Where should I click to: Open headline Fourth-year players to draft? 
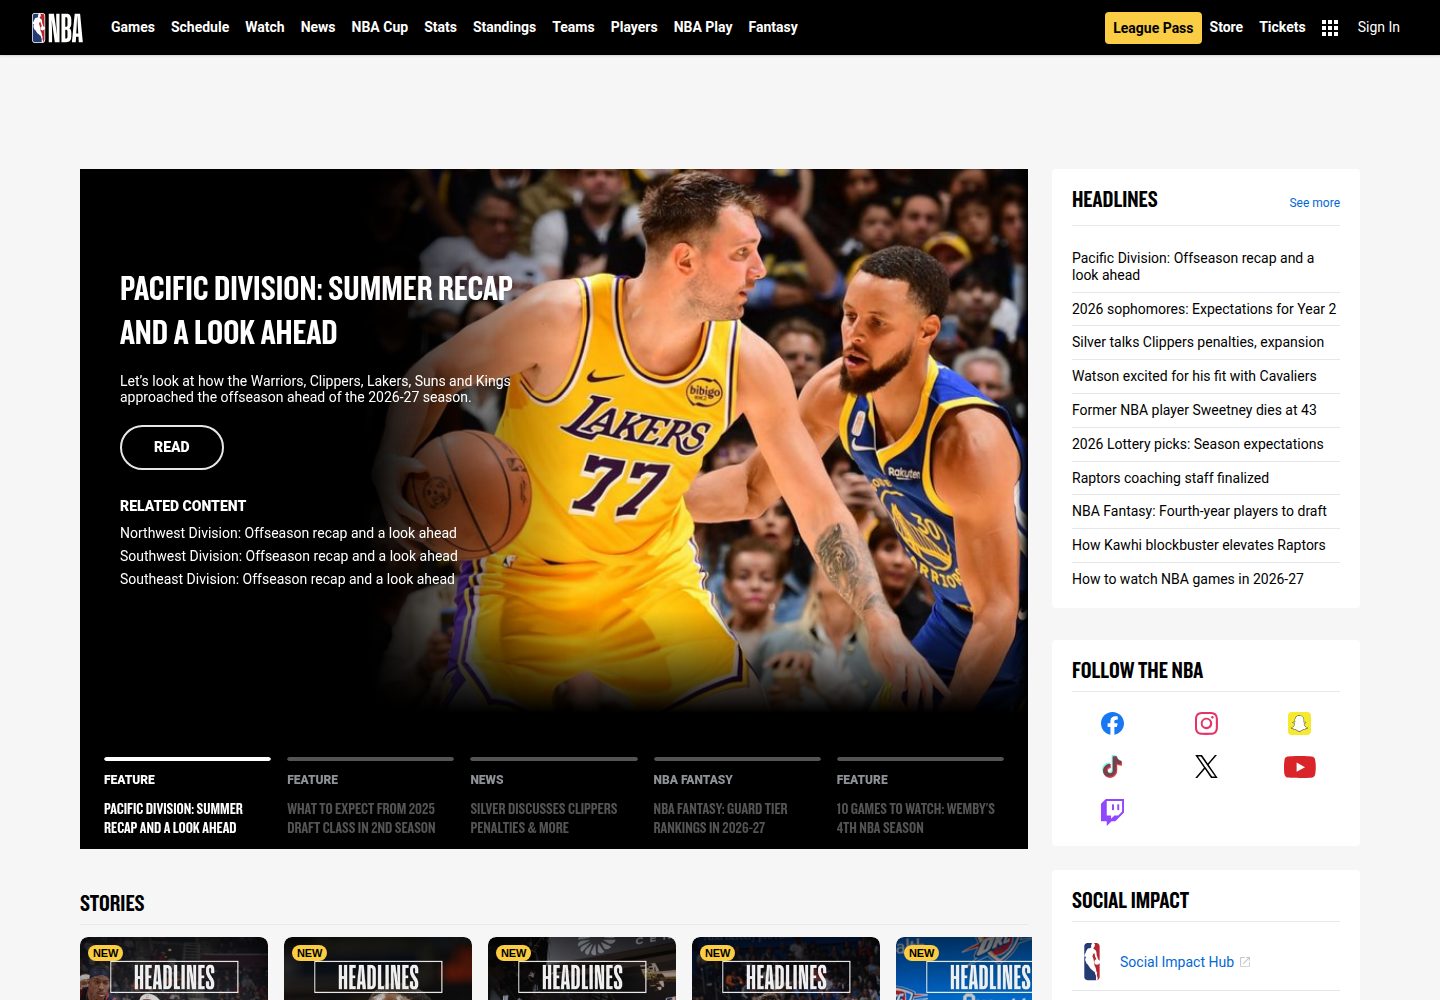coord(1199,511)
